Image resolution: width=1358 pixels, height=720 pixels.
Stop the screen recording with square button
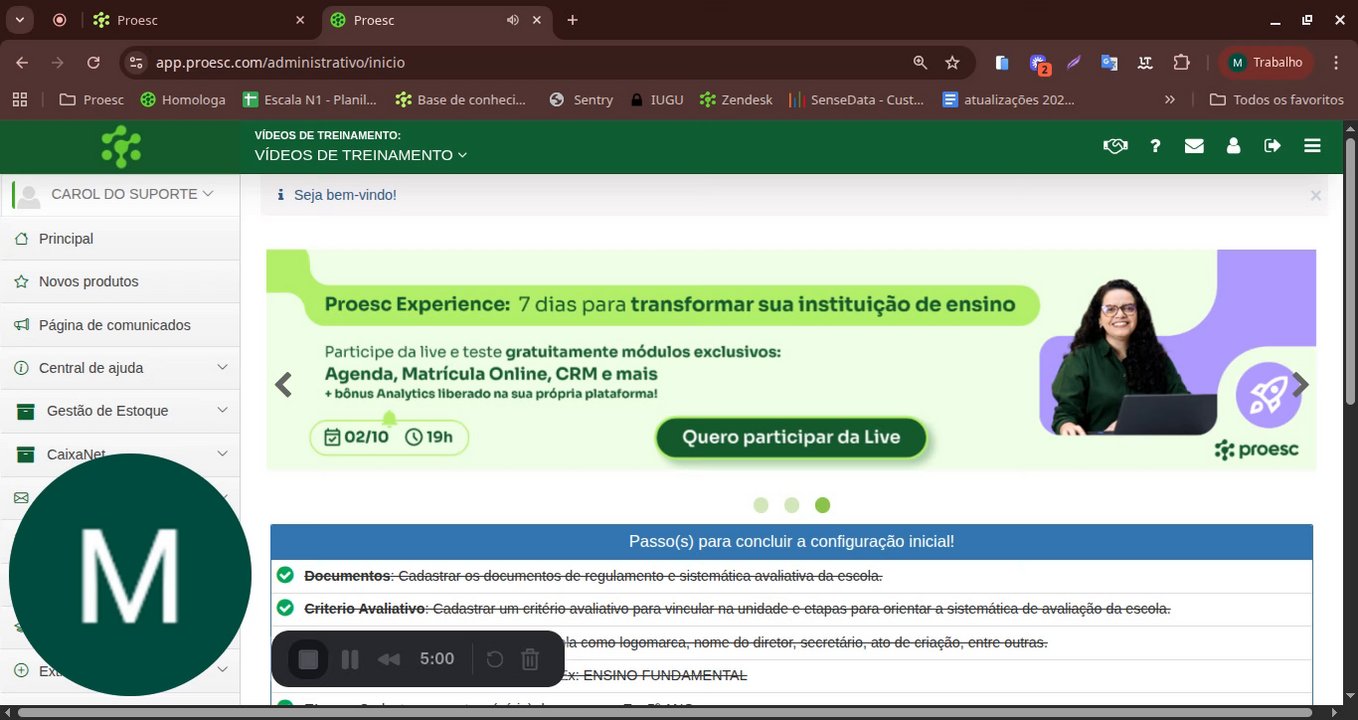[308, 659]
